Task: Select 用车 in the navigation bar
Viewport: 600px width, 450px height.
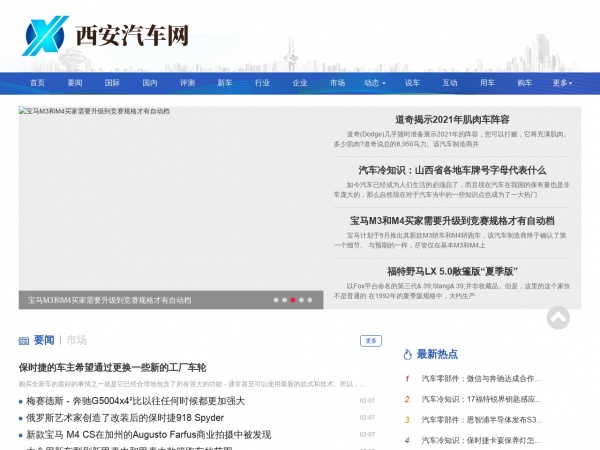Action: click(488, 83)
